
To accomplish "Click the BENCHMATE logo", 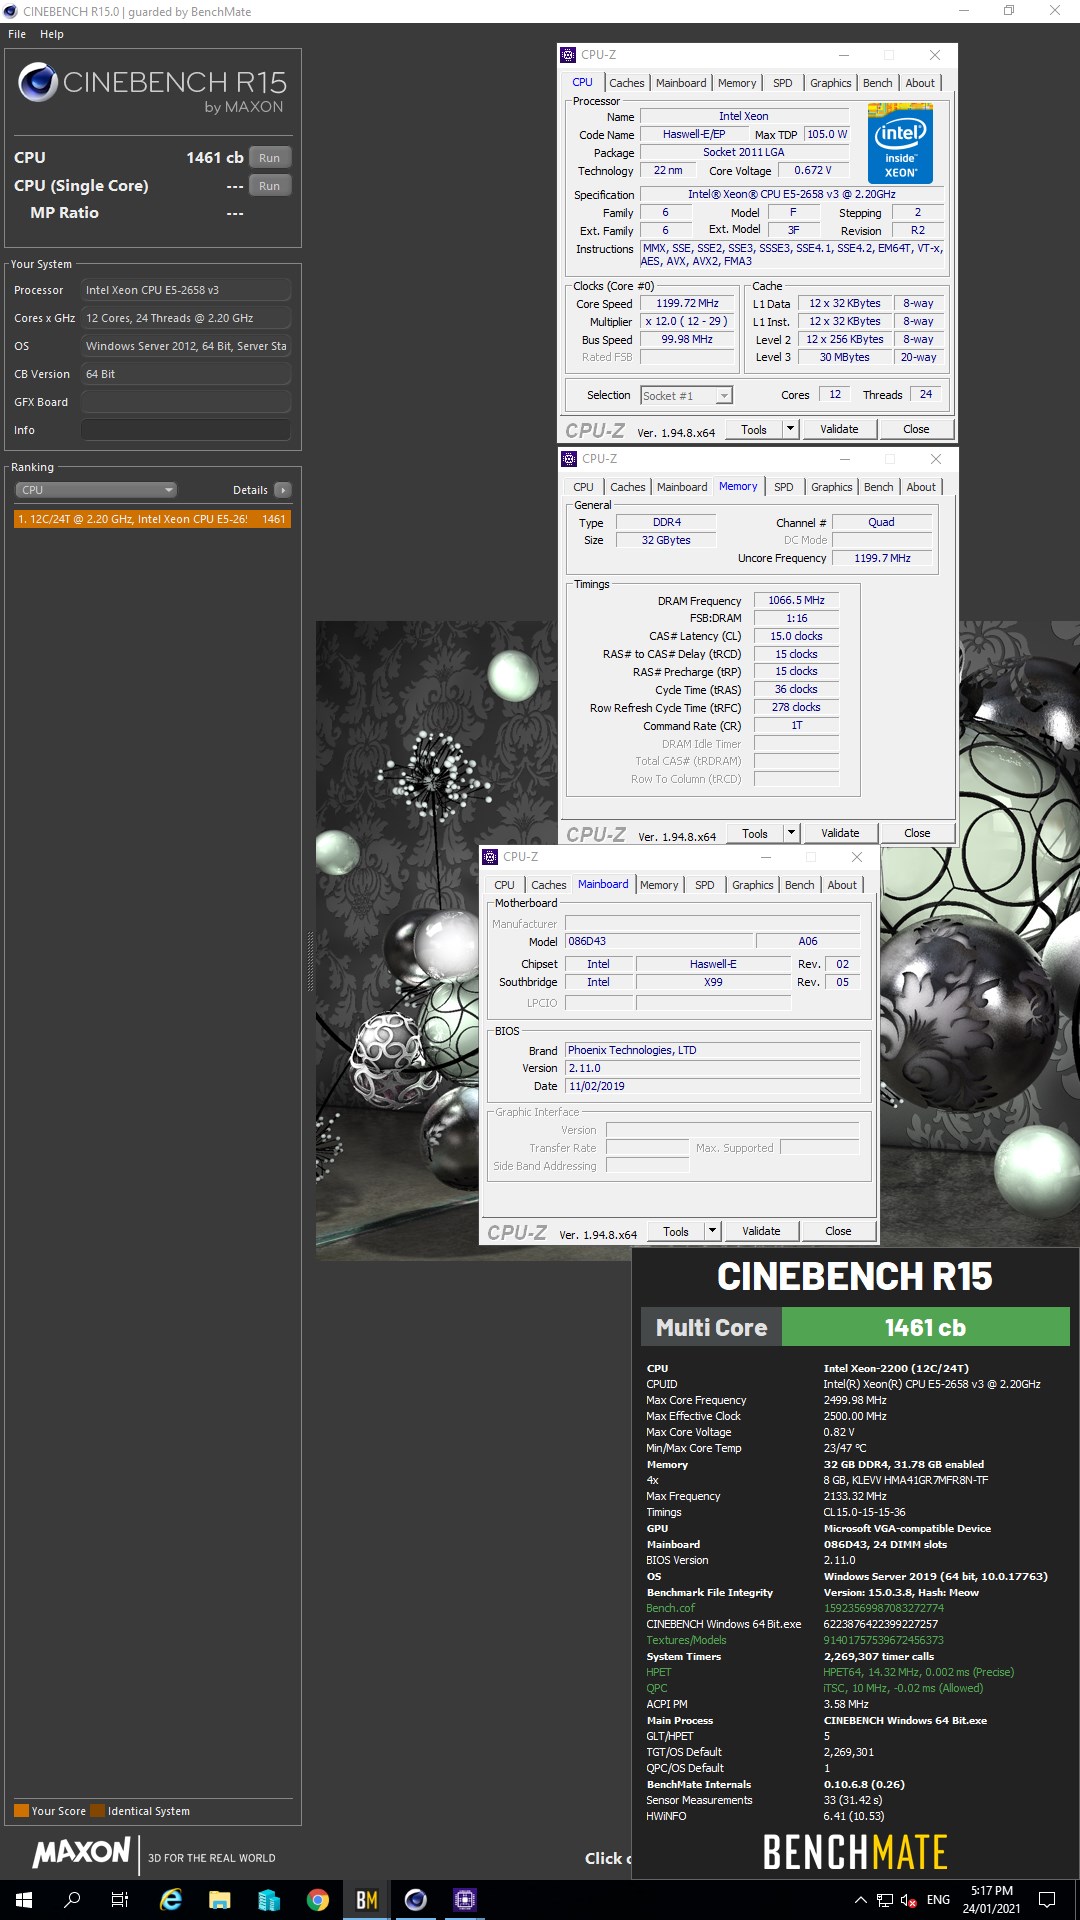I will (x=855, y=1852).
